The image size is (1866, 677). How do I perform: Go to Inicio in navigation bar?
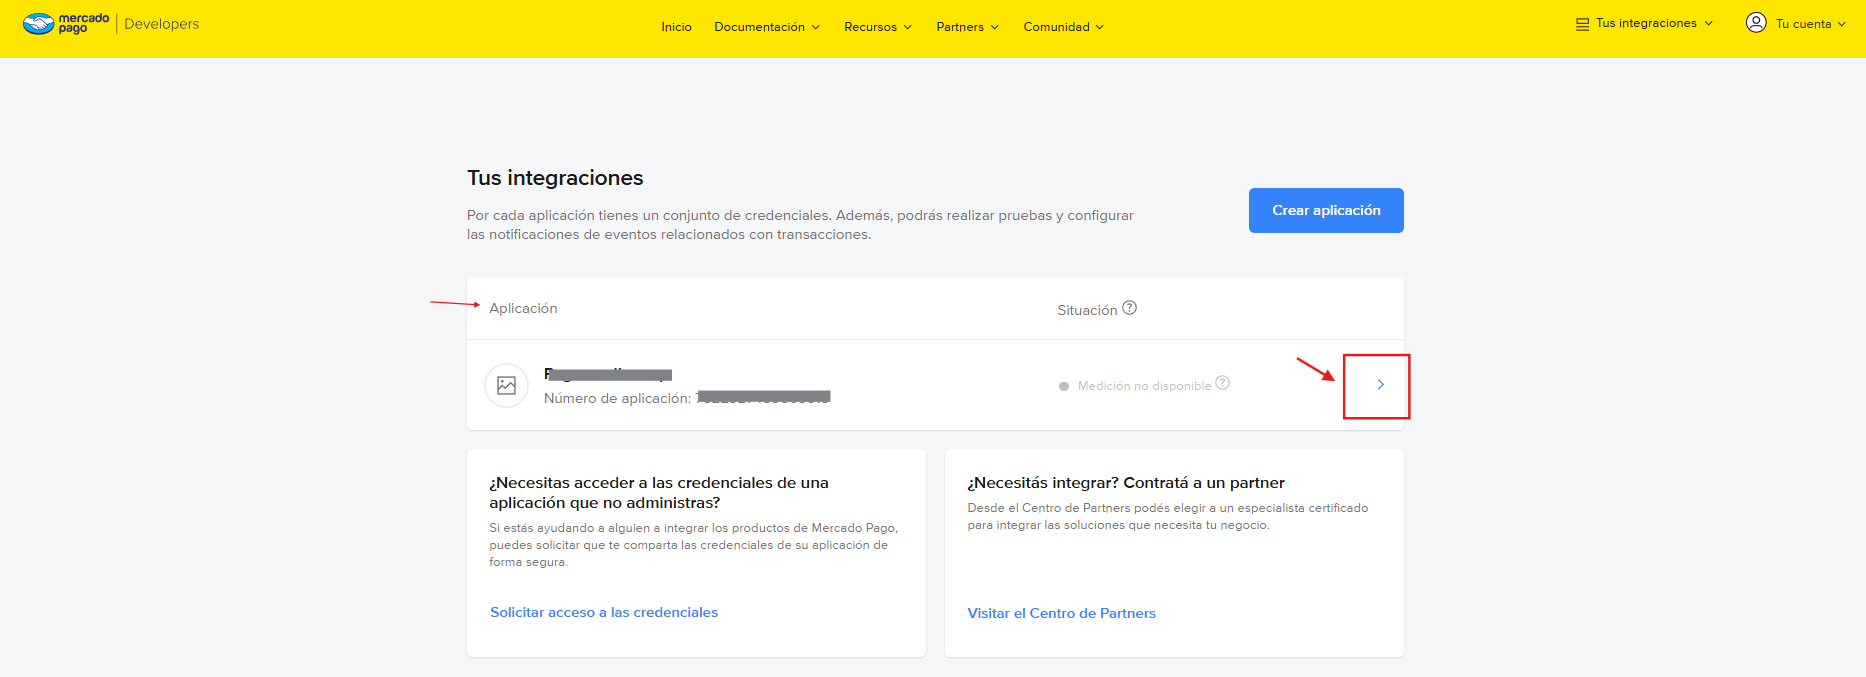pos(676,27)
